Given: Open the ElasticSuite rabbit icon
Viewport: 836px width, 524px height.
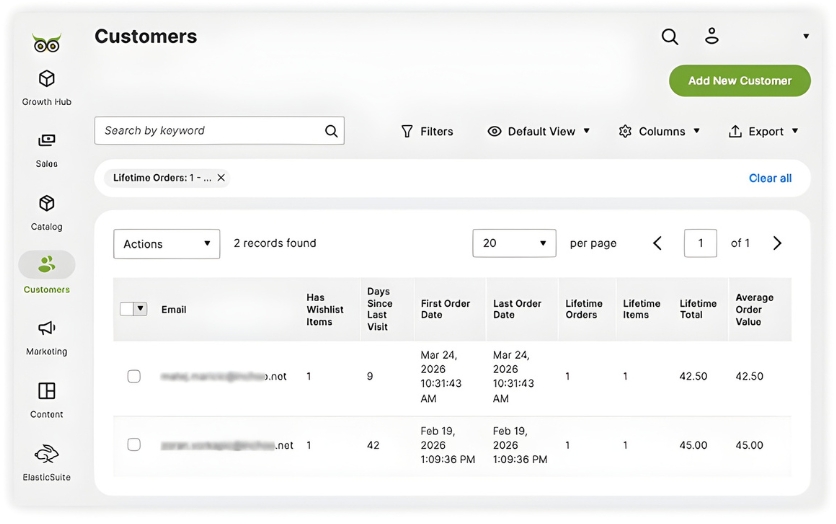Looking at the screenshot, I should (x=46, y=454).
